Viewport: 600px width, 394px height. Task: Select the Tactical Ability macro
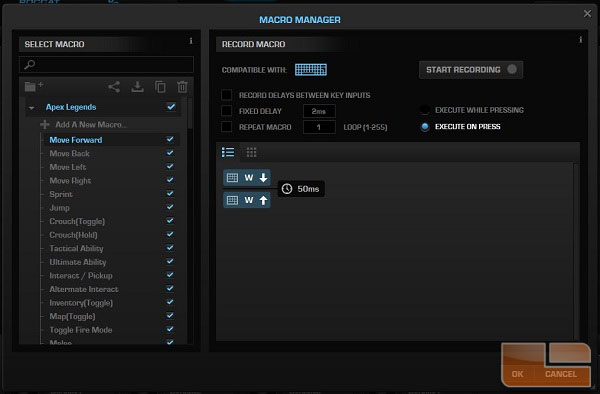click(x=76, y=249)
